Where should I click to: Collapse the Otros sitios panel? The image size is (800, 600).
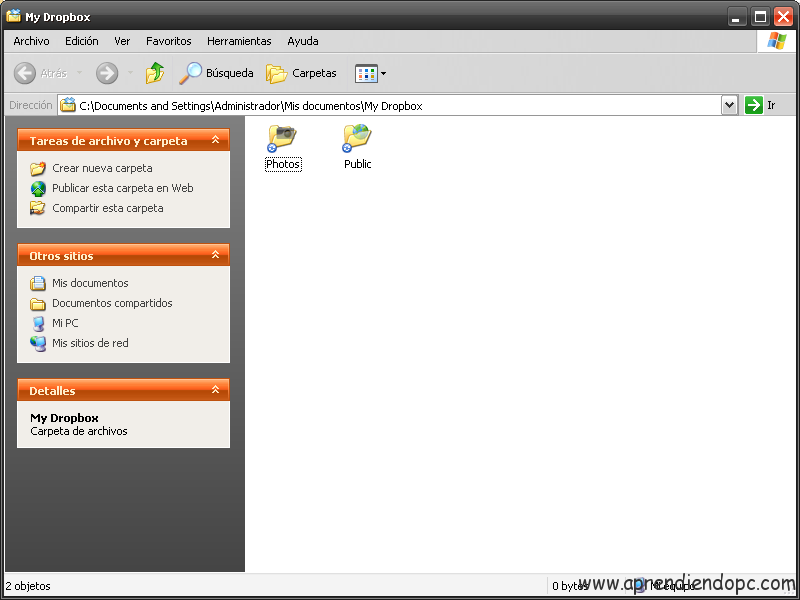coord(215,256)
